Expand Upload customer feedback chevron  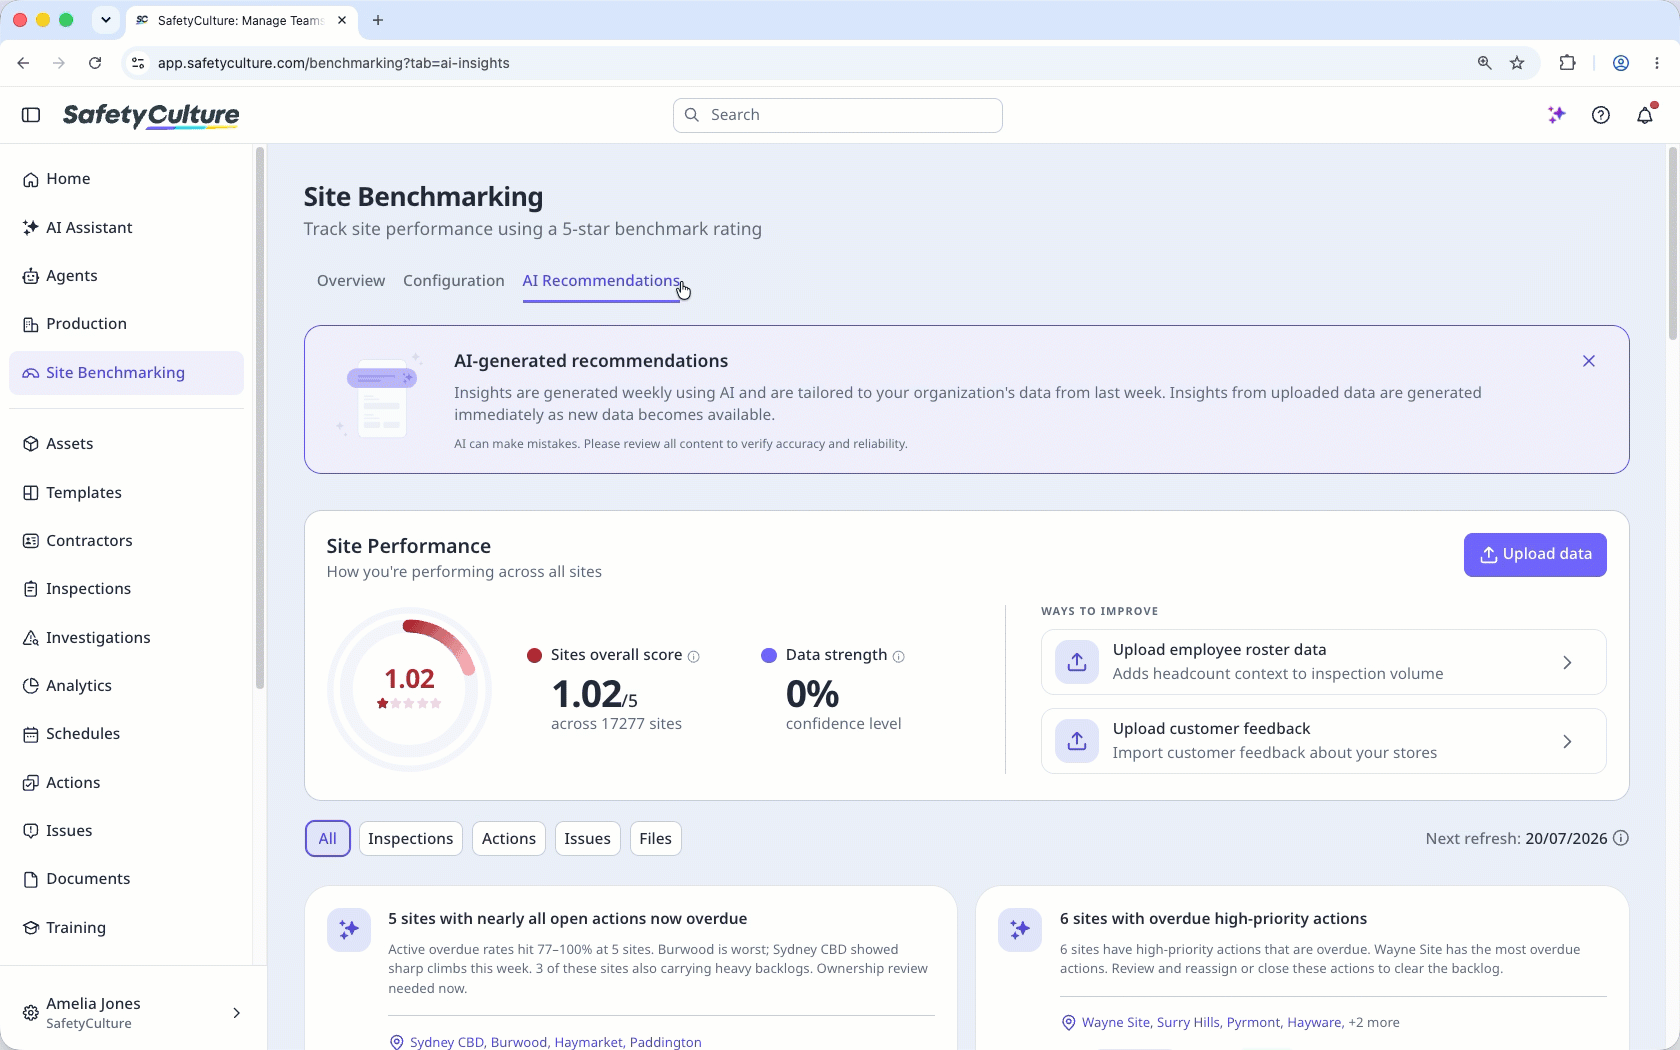[1567, 741]
